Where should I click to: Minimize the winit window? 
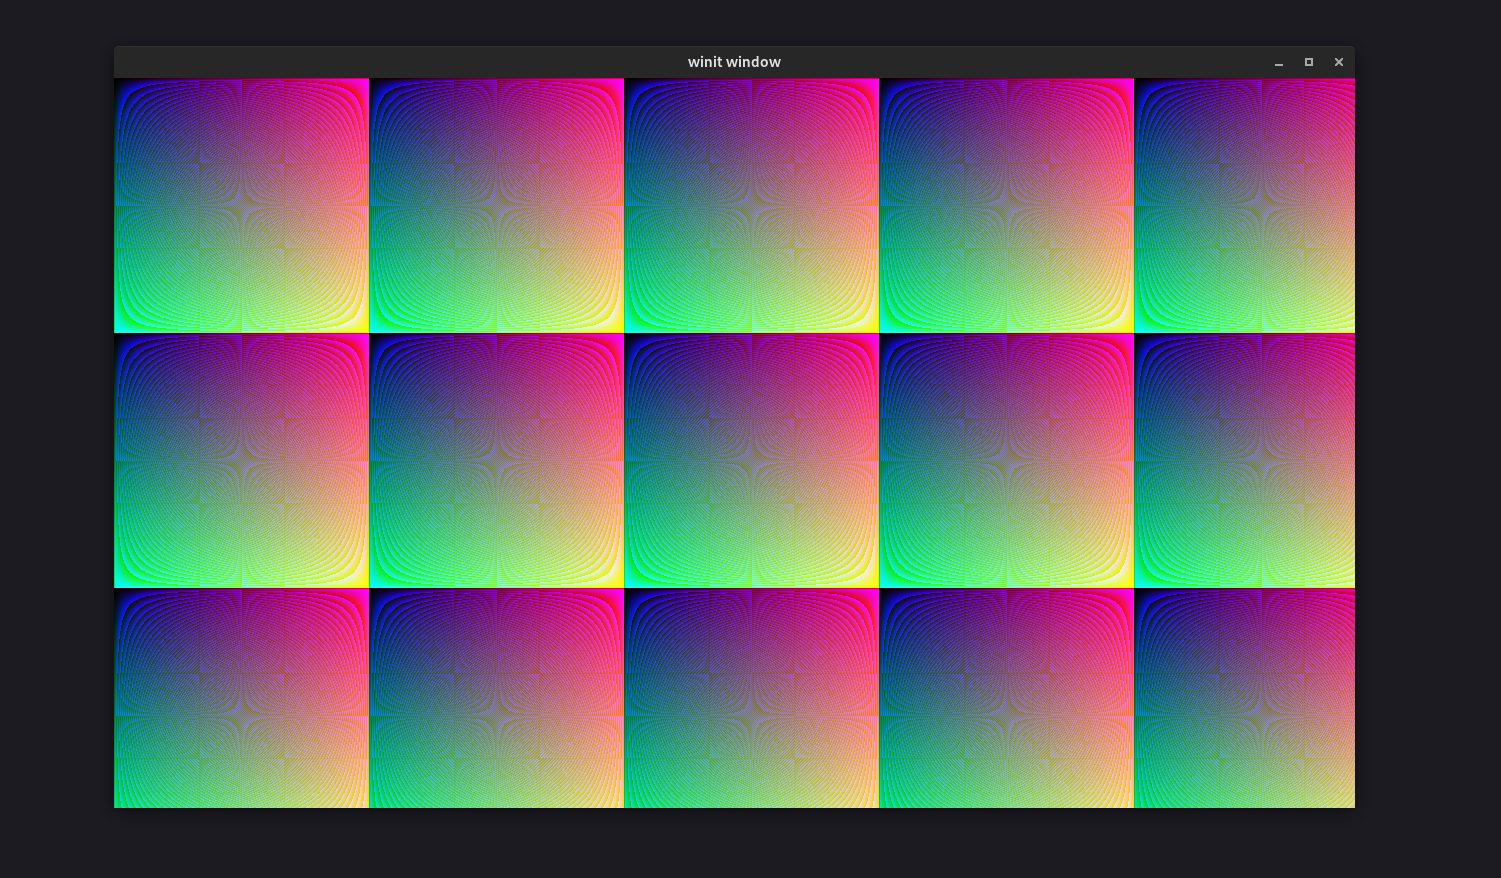tap(1279, 62)
